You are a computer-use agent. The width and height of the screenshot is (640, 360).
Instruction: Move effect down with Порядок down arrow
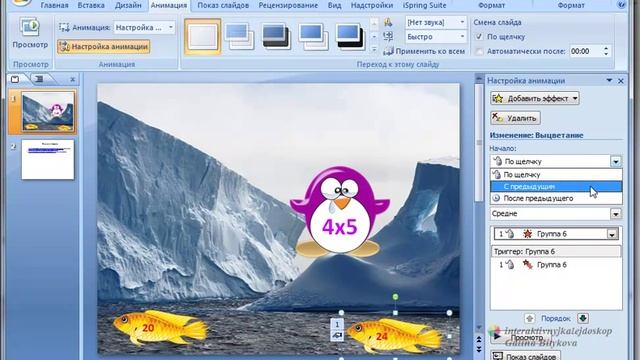coord(583,318)
